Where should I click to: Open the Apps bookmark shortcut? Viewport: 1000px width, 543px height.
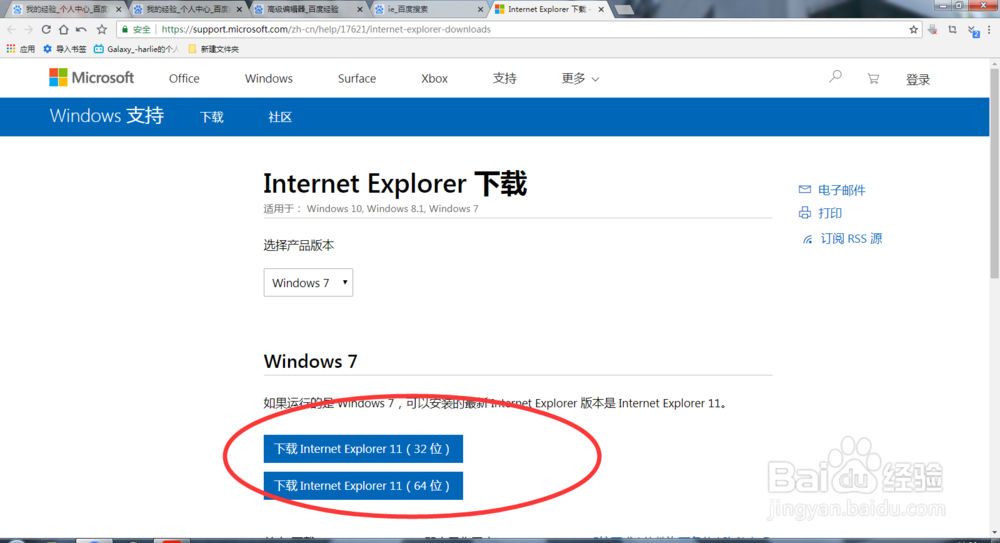pos(20,49)
